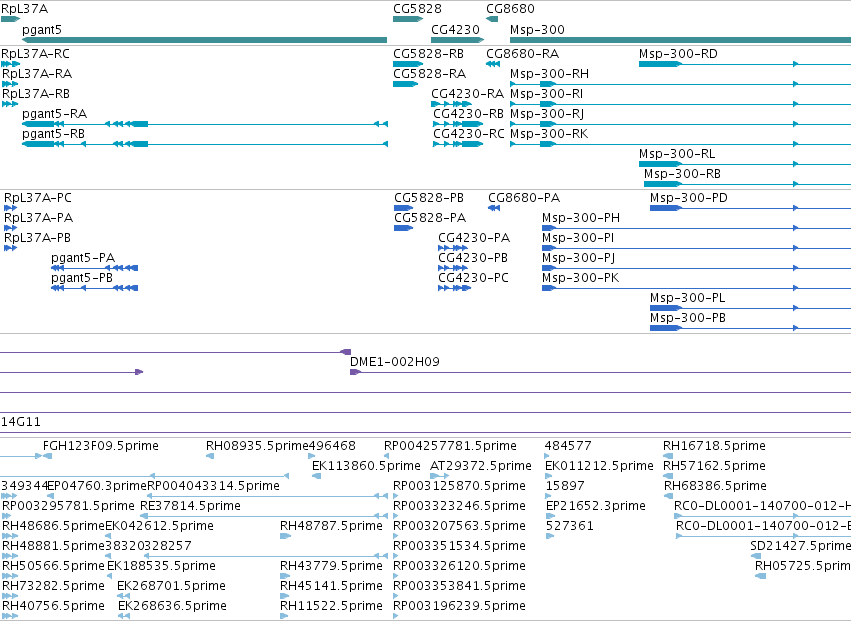This screenshot has width=851, height=621.
Task: Click the Msp-300-RI transcript label
Action: click(547, 94)
